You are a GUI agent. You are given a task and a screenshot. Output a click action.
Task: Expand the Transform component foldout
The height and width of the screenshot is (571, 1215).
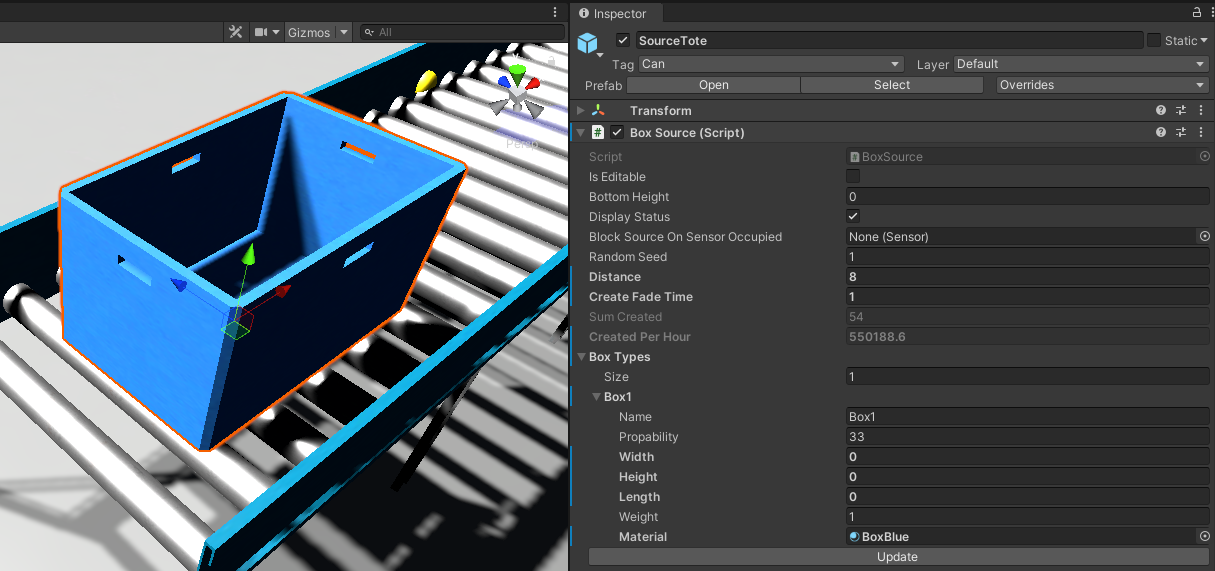(582, 111)
